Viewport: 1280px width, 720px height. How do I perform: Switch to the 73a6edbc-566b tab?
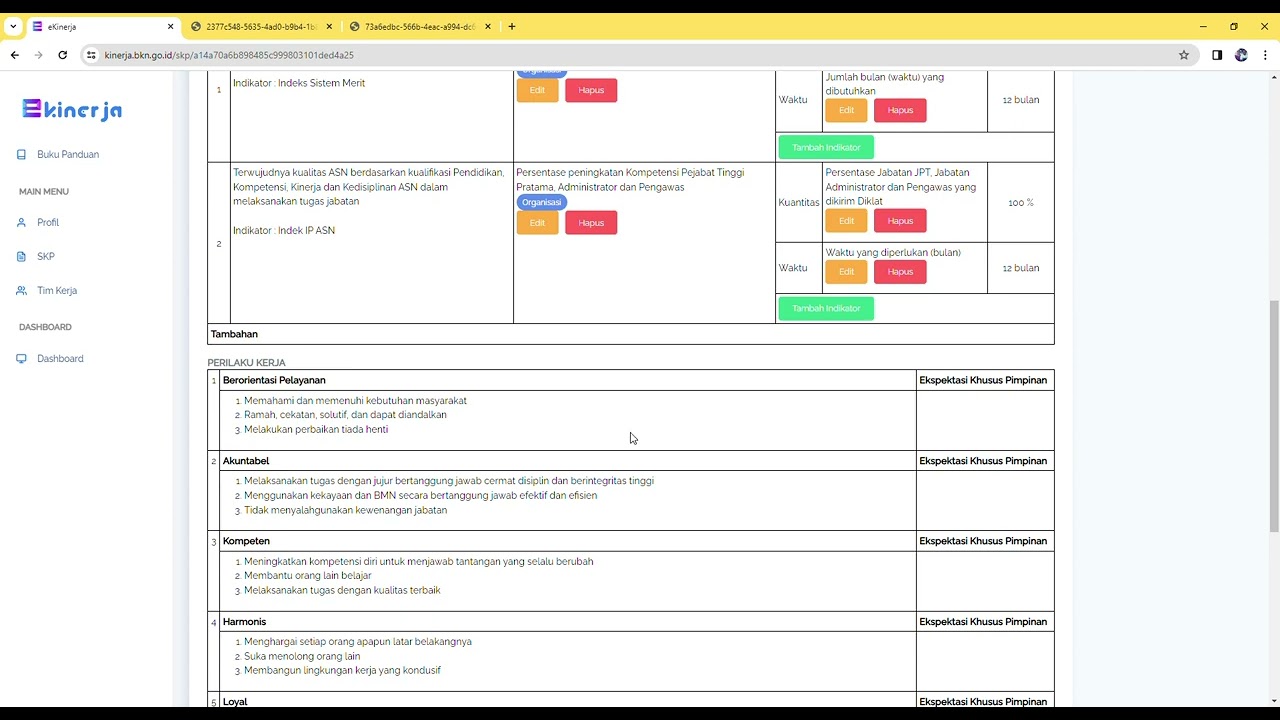tap(421, 27)
